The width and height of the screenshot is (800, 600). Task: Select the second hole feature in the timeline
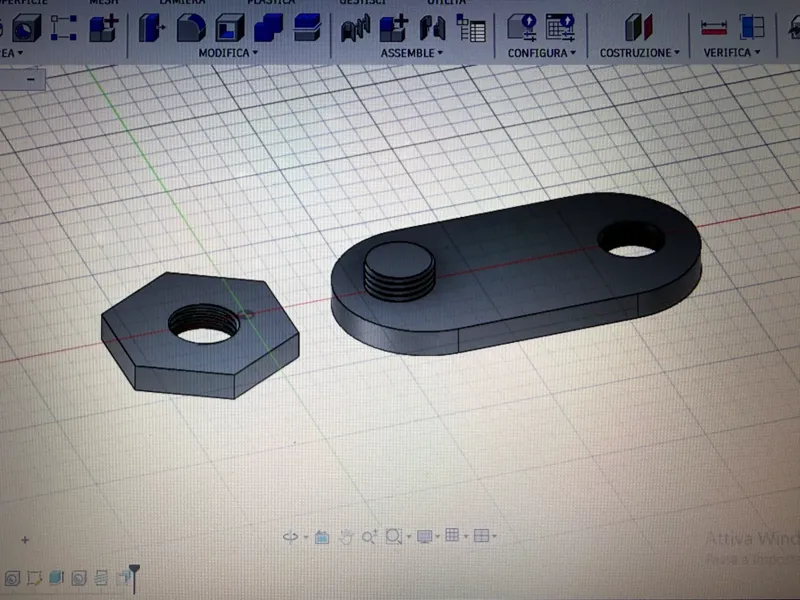coord(79,578)
